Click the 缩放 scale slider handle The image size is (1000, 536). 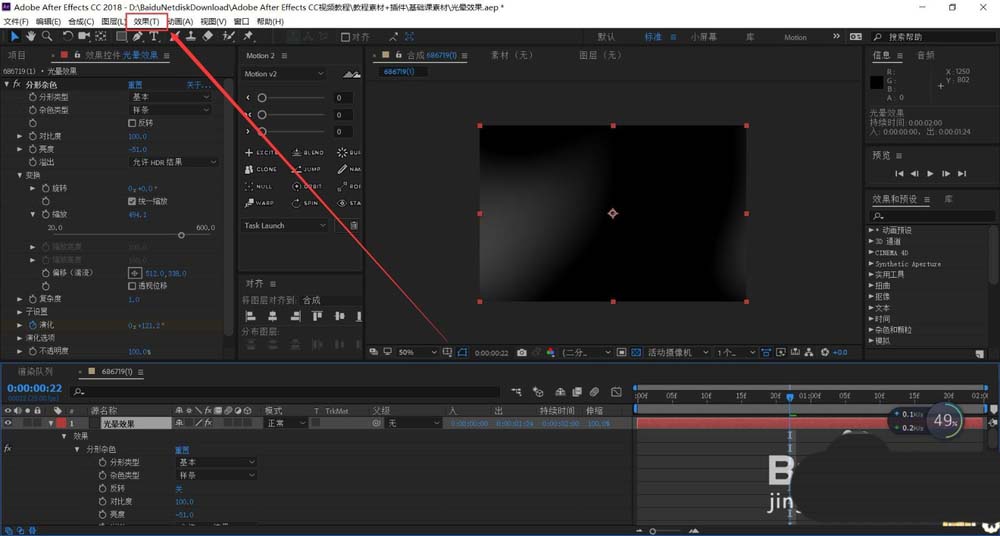(181, 235)
